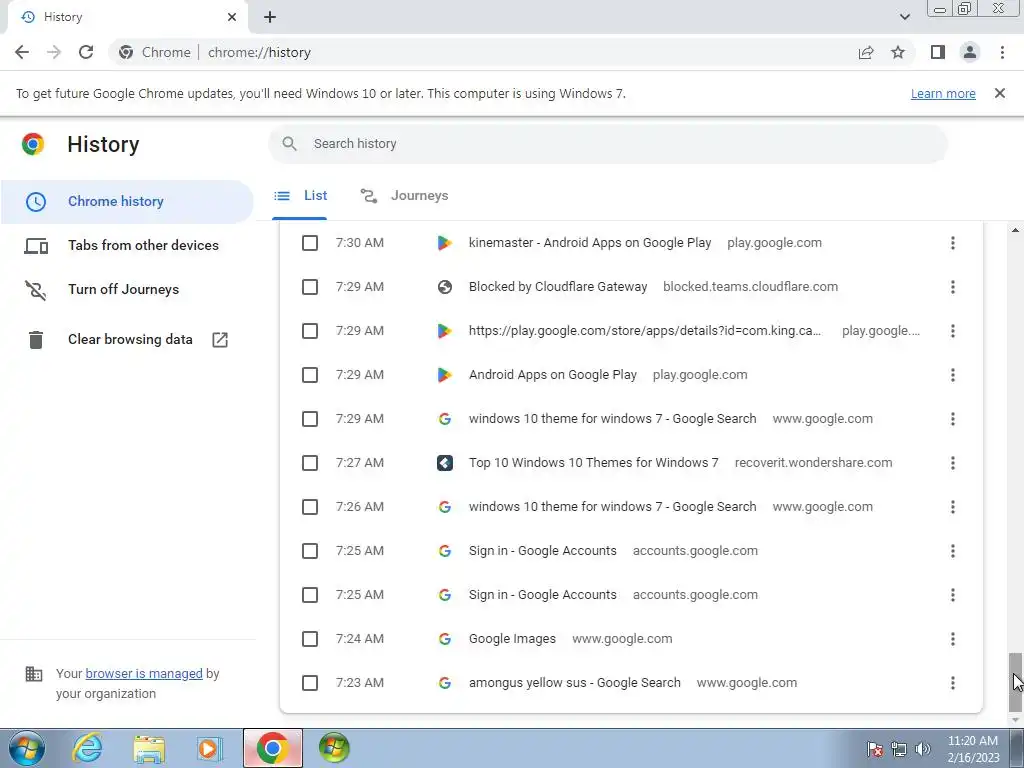This screenshot has width=1024, height=768.
Task: Click the Google favicon on Google Images row
Action: [445, 639]
